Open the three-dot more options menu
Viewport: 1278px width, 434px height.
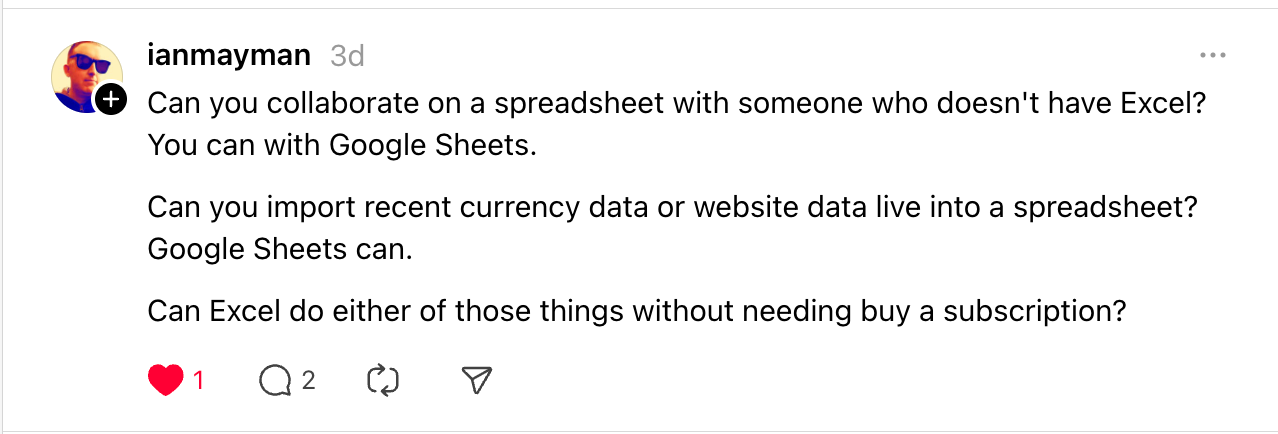click(x=1212, y=56)
